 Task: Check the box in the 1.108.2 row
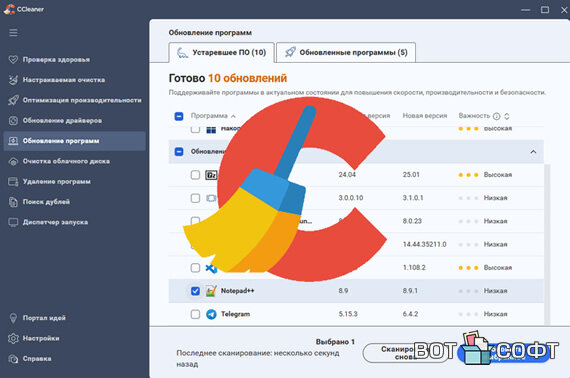(x=195, y=268)
